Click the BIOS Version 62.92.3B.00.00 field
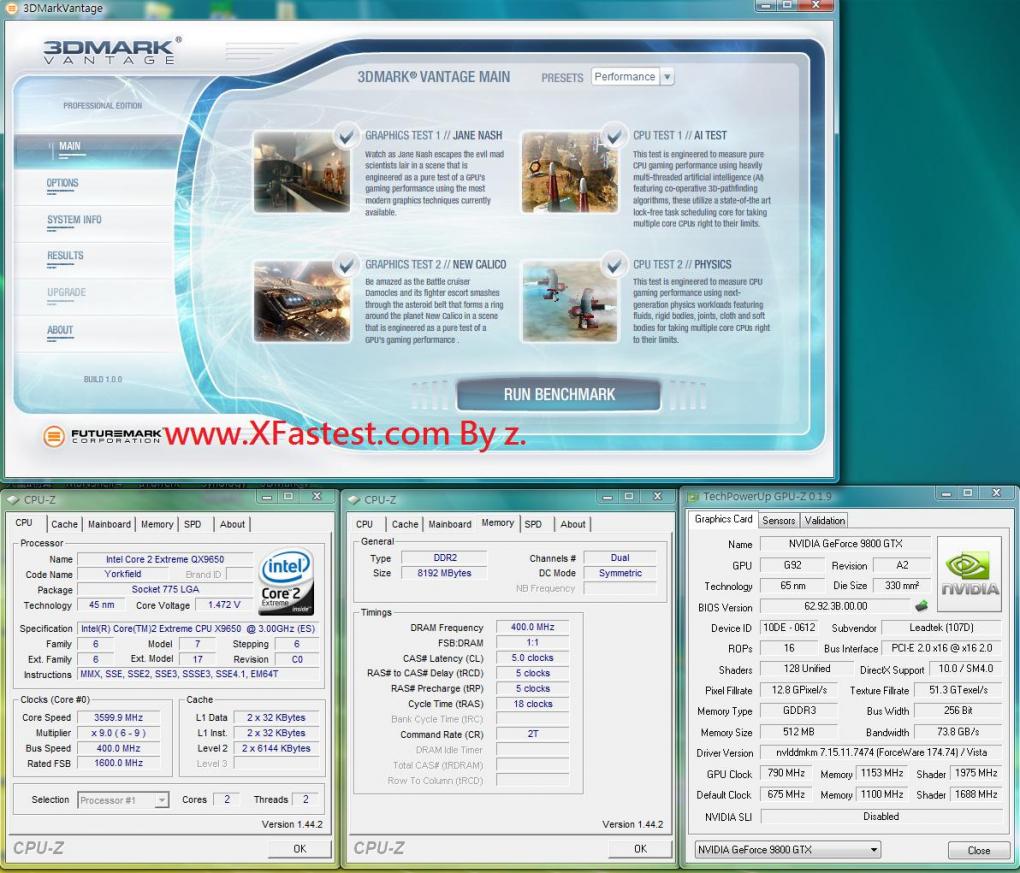This screenshot has width=1020, height=873. coord(835,606)
